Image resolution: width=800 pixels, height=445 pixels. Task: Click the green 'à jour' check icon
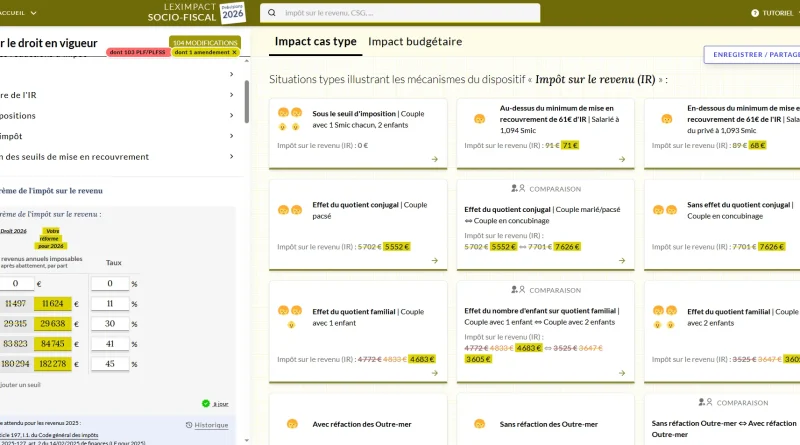(x=205, y=404)
